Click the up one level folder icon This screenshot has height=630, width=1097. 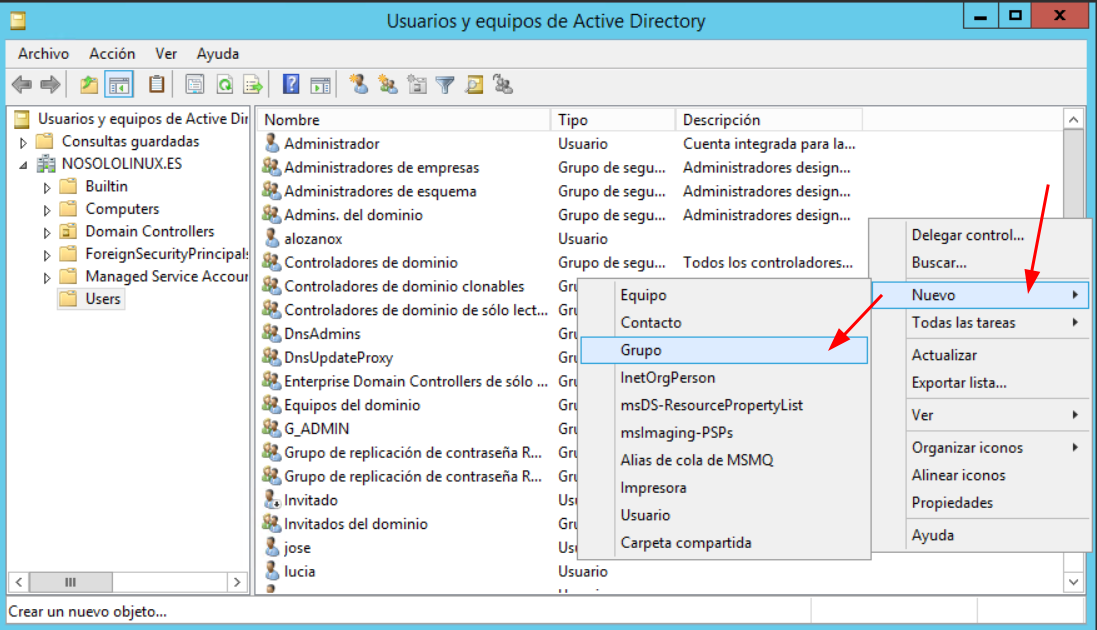(x=90, y=85)
